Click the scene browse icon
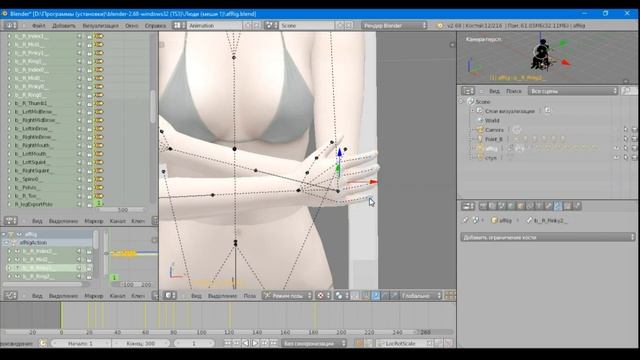Image resolution: width=640 pixels, height=360 pixels. click(270, 25)
